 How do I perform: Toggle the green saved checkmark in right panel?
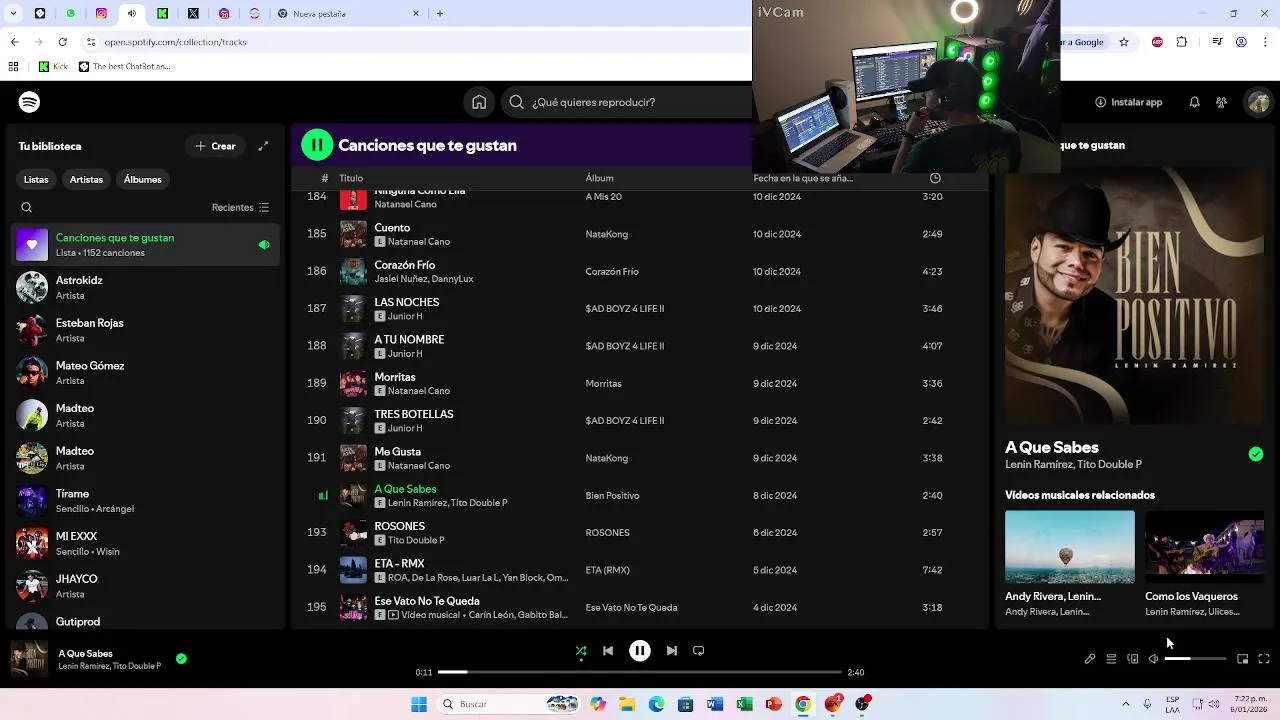point(1256,454)
